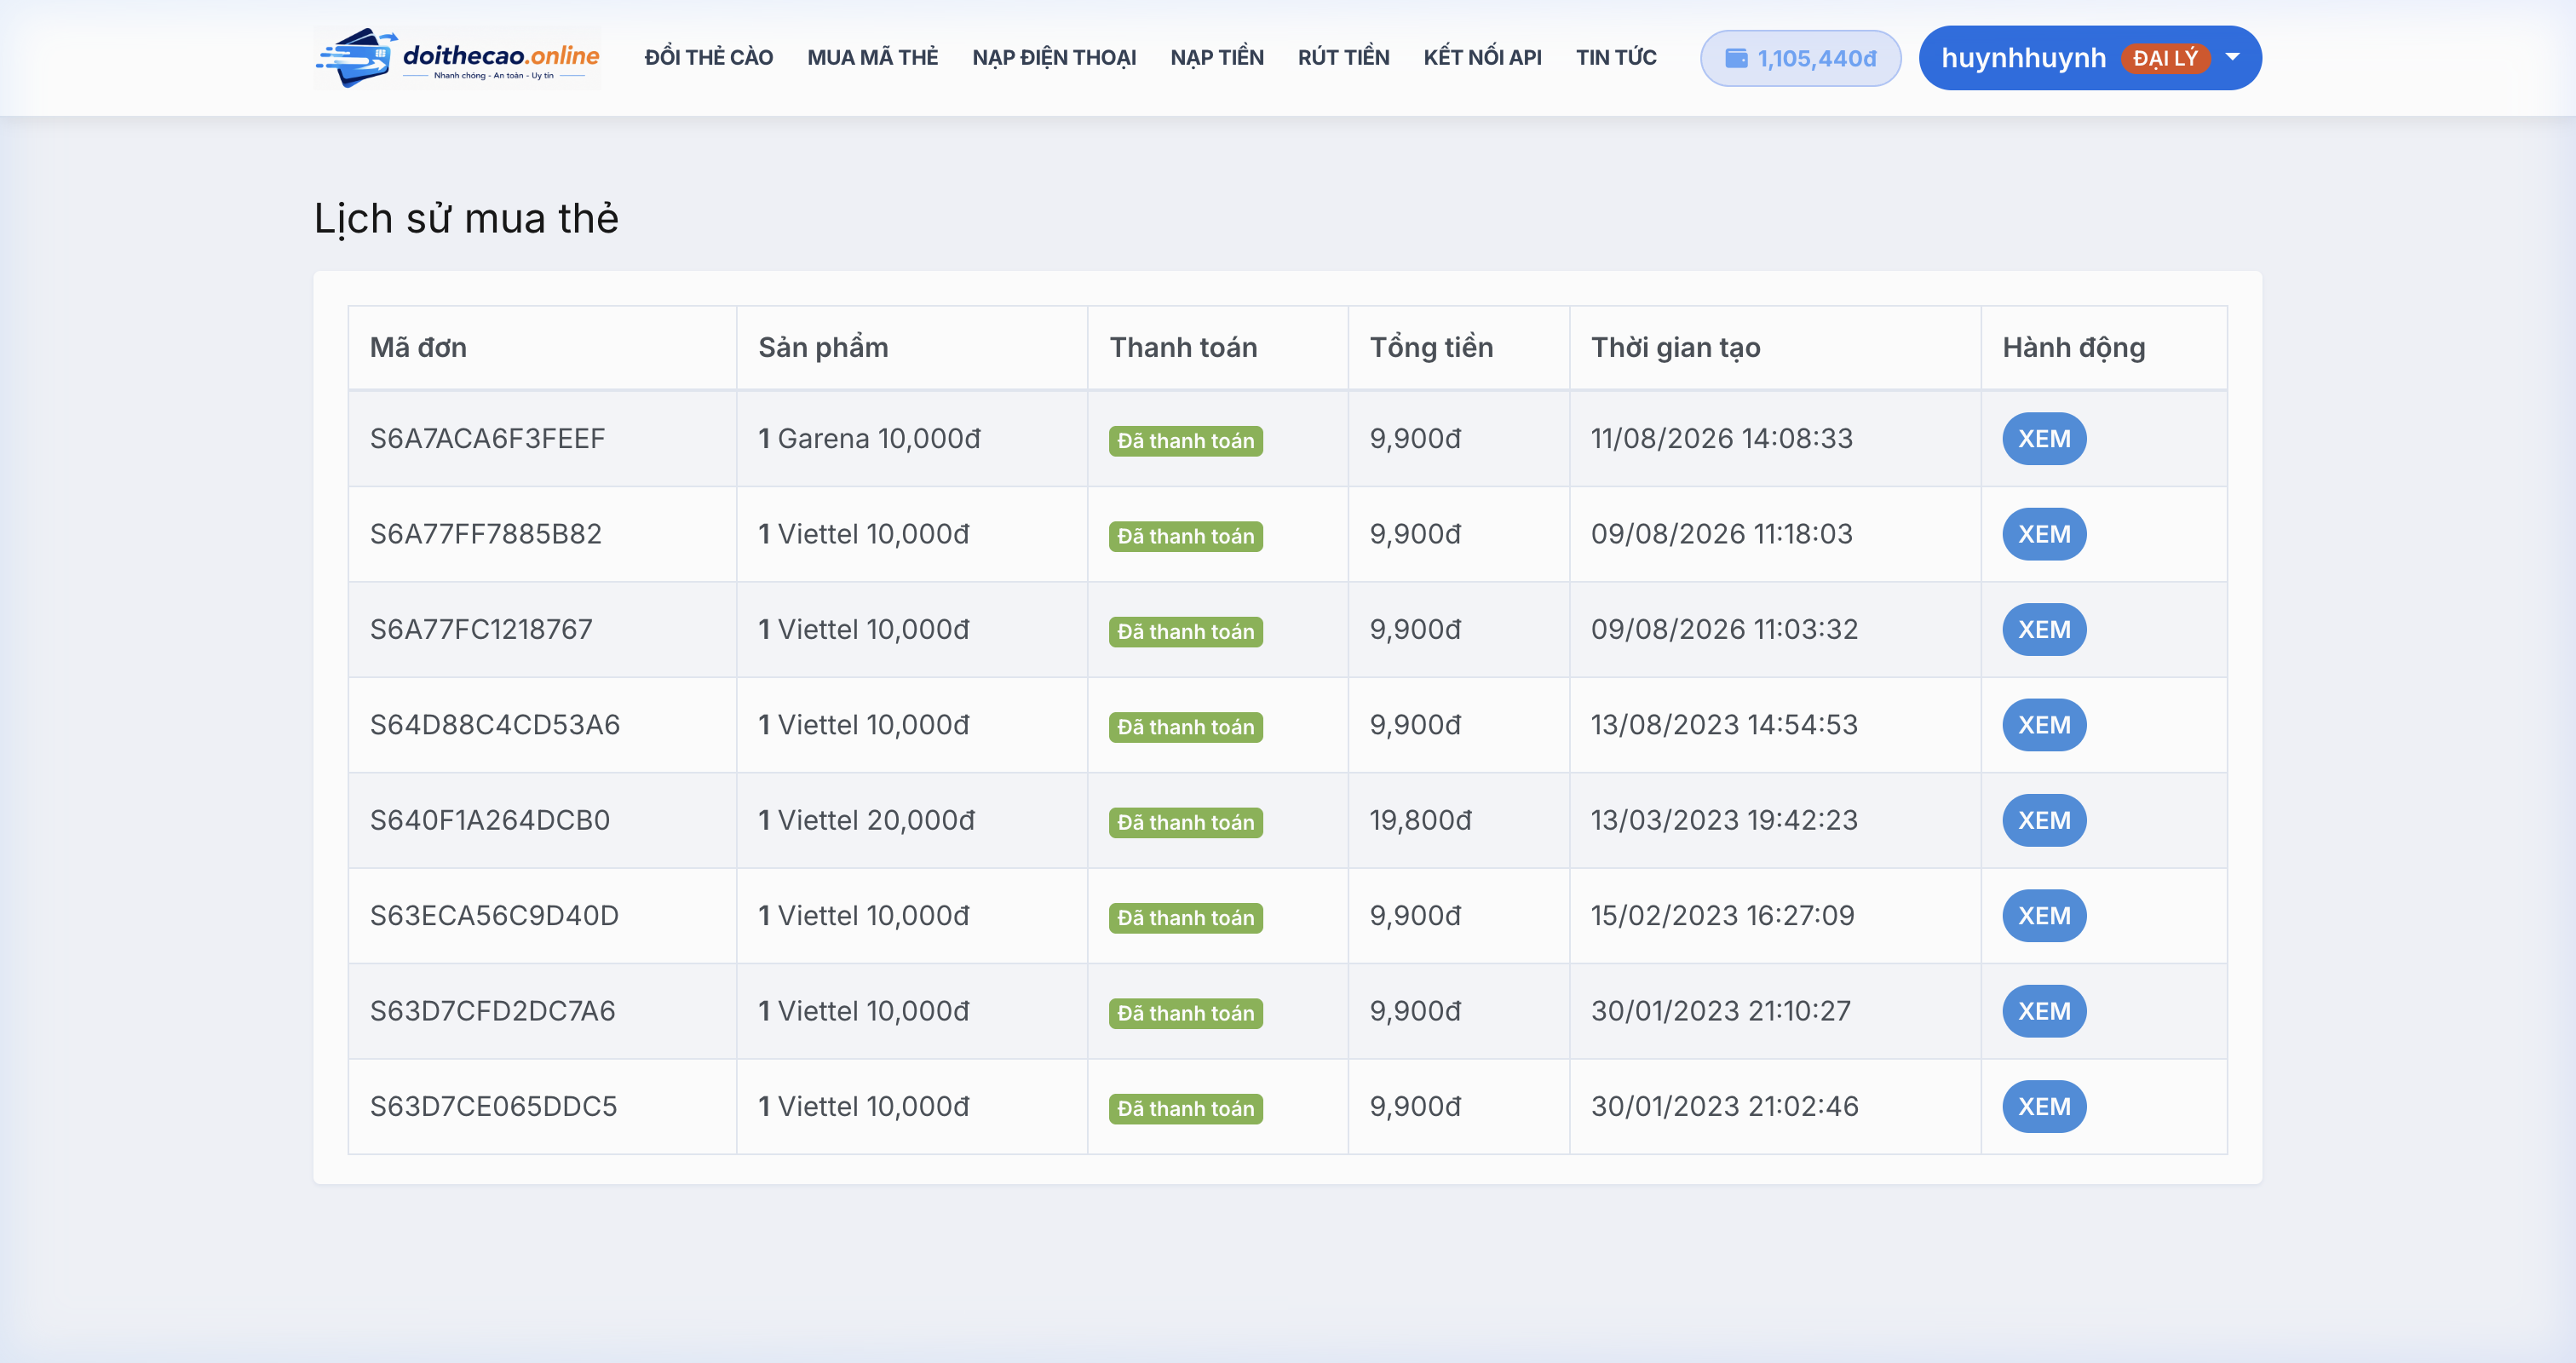
Task: View order S6A7ACA6F3FEEF with XEM
Action: (x=2043, y=439)
